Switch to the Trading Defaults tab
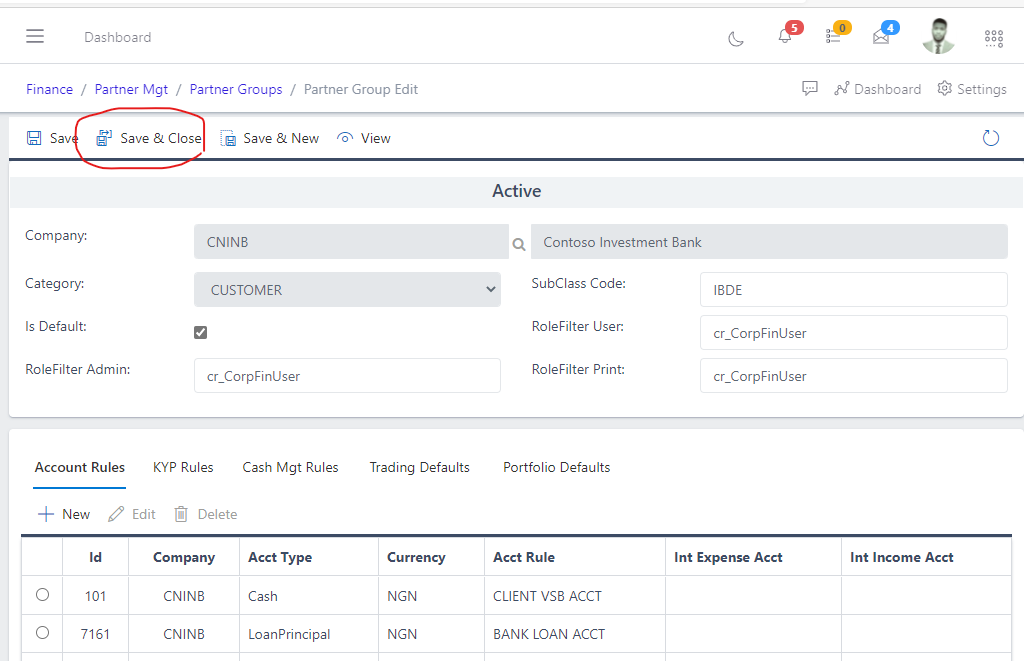1024x661 pixels. [419, 467]
